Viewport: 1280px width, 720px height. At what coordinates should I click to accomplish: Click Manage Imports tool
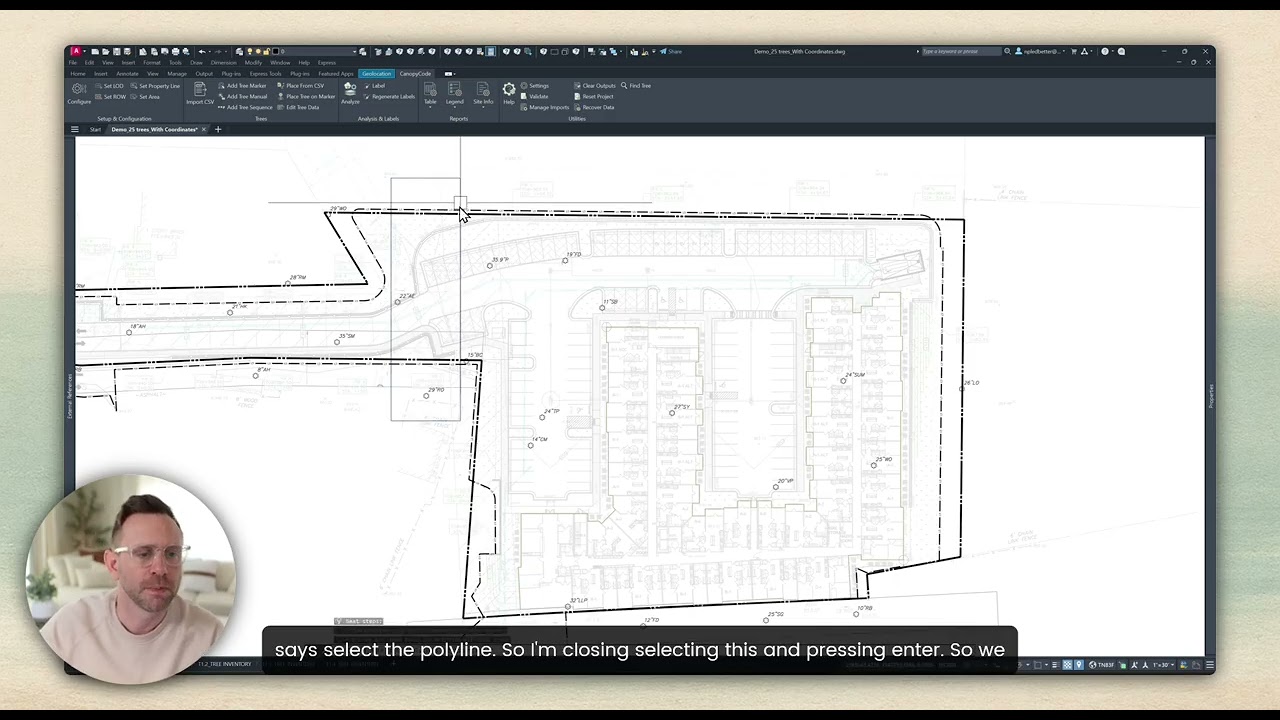(545, 107)
